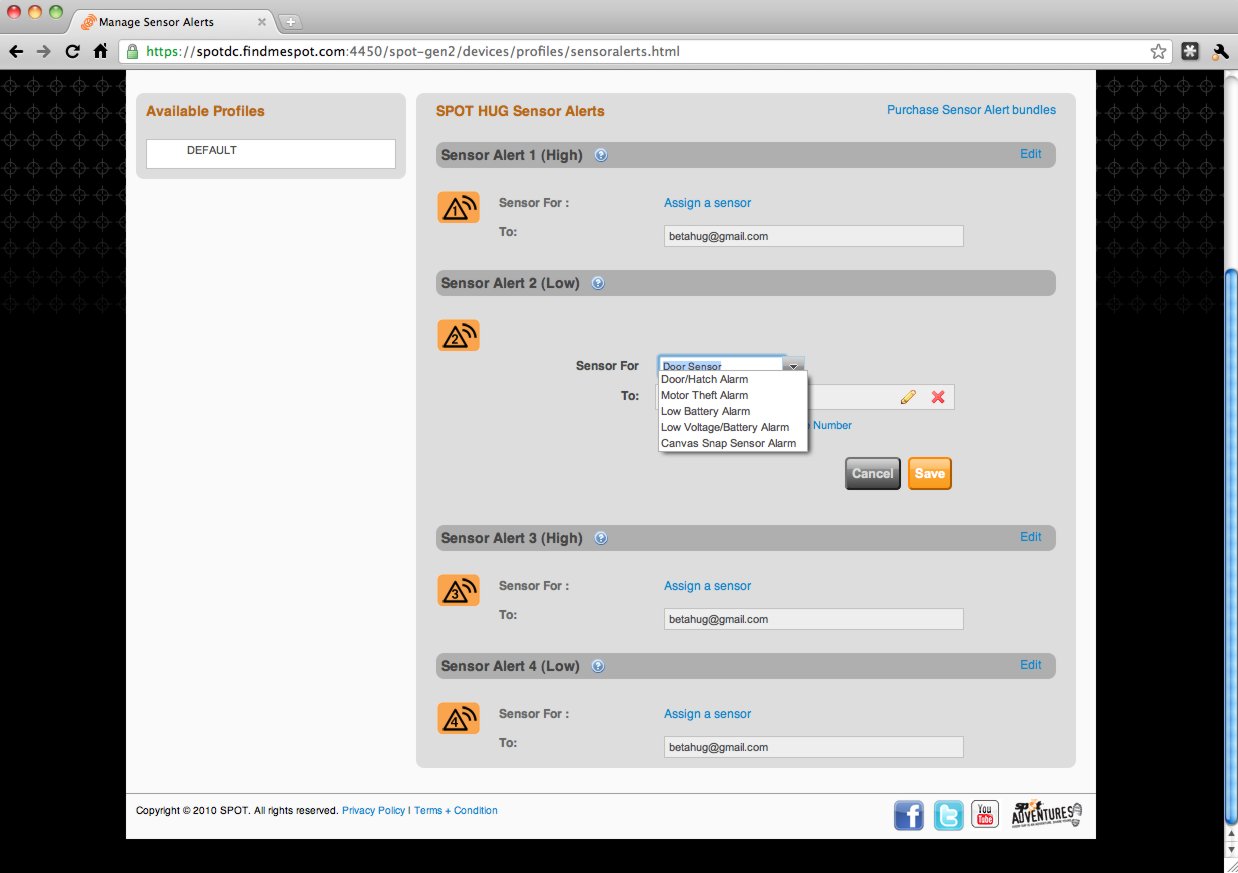Click the Cancel button
The image size is (1238, 873).
(872, 473)
